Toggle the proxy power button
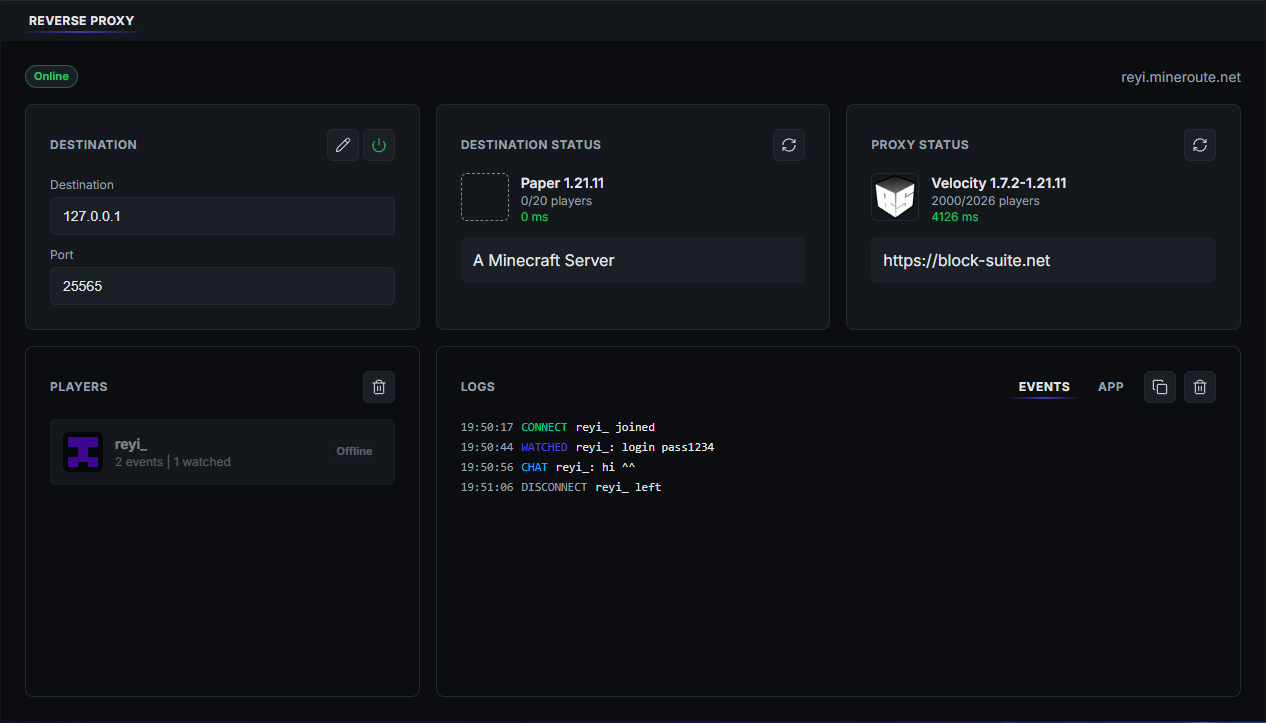The image size is (1266, 723). 379,145
